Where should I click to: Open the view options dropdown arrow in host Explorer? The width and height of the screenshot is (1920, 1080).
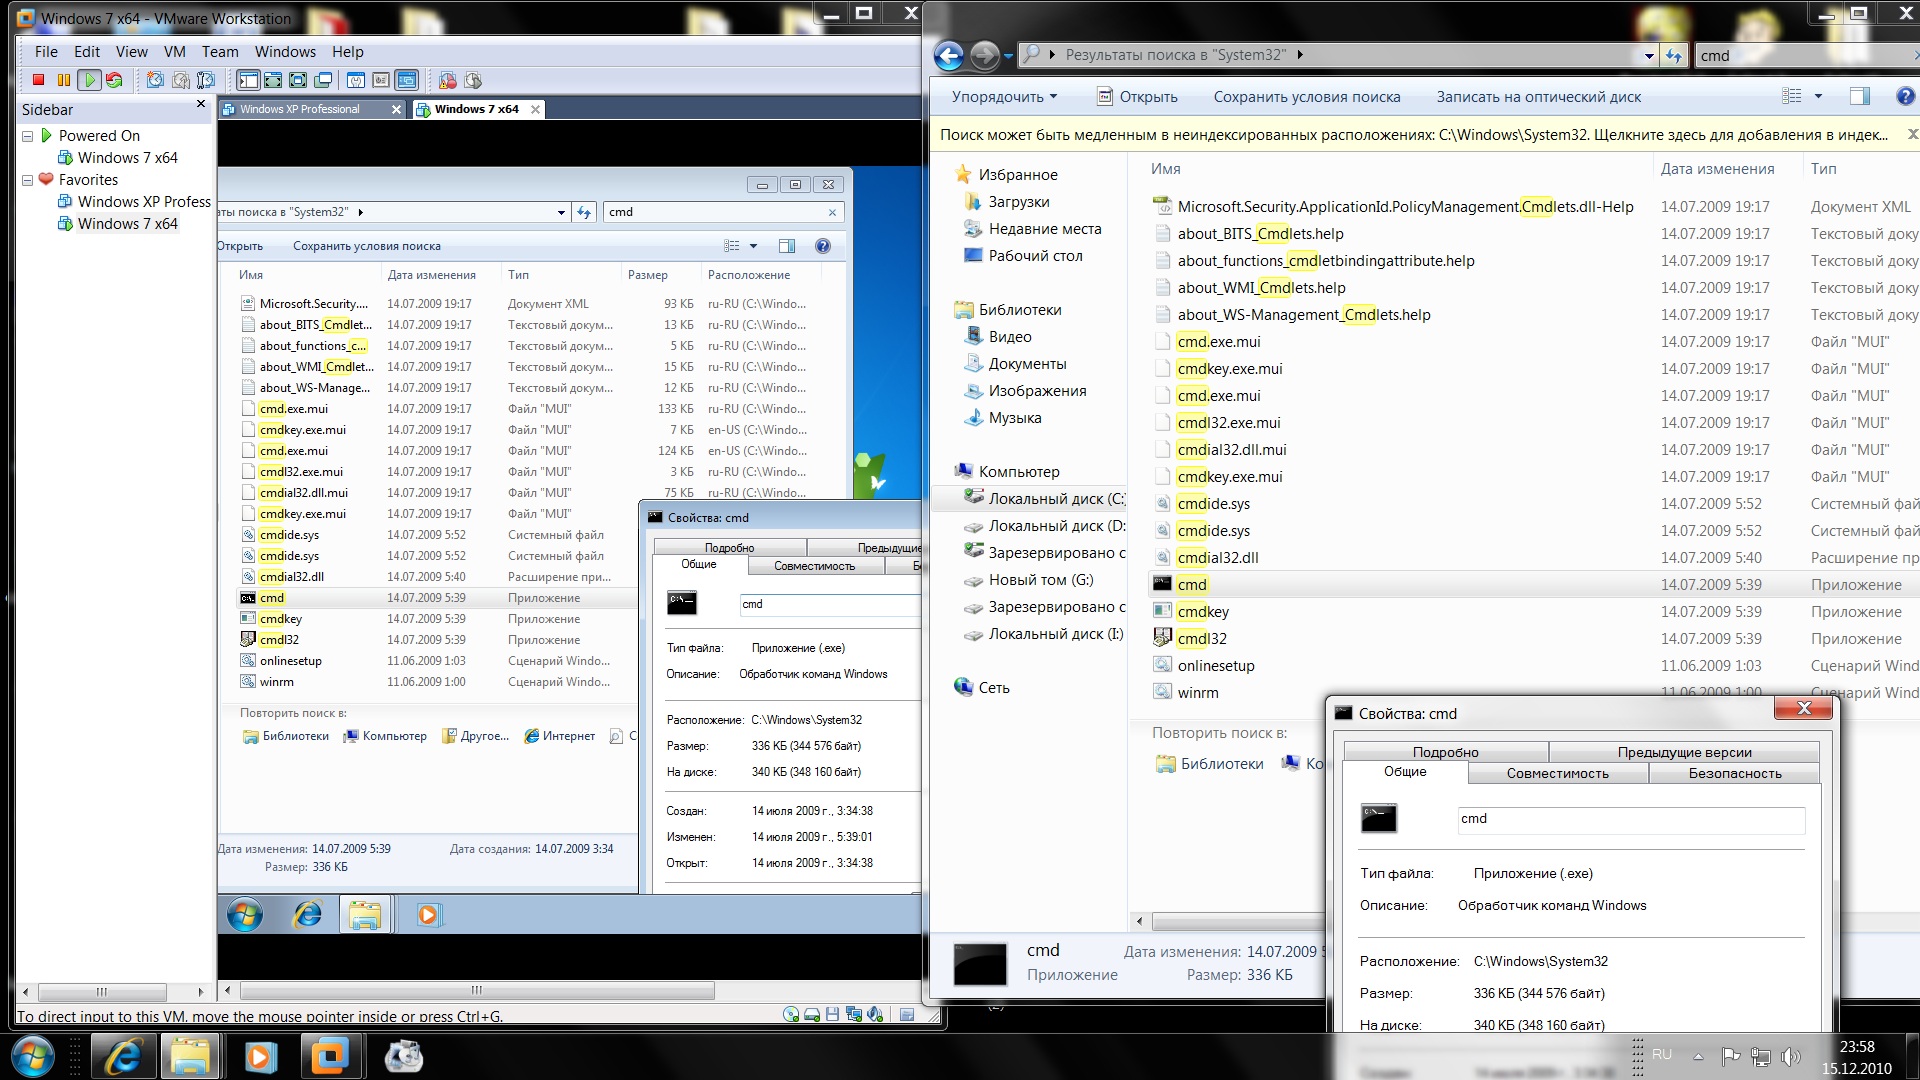coord(1818,96)
